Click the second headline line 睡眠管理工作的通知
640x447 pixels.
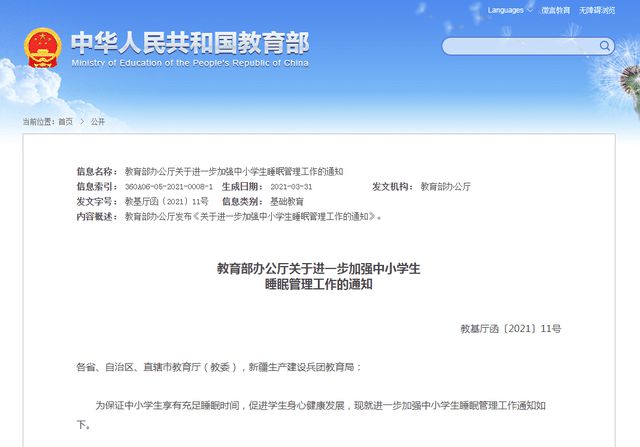(x=318, y=285)
